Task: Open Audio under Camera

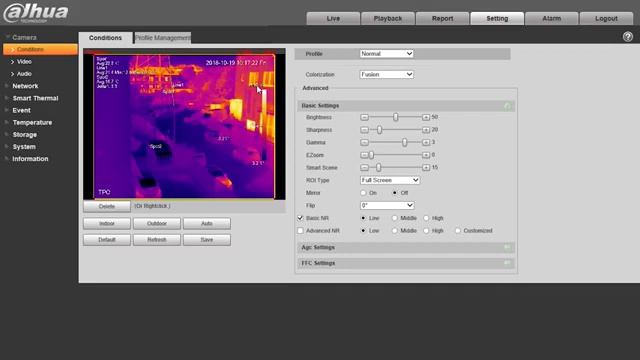Action: [24, 74]
